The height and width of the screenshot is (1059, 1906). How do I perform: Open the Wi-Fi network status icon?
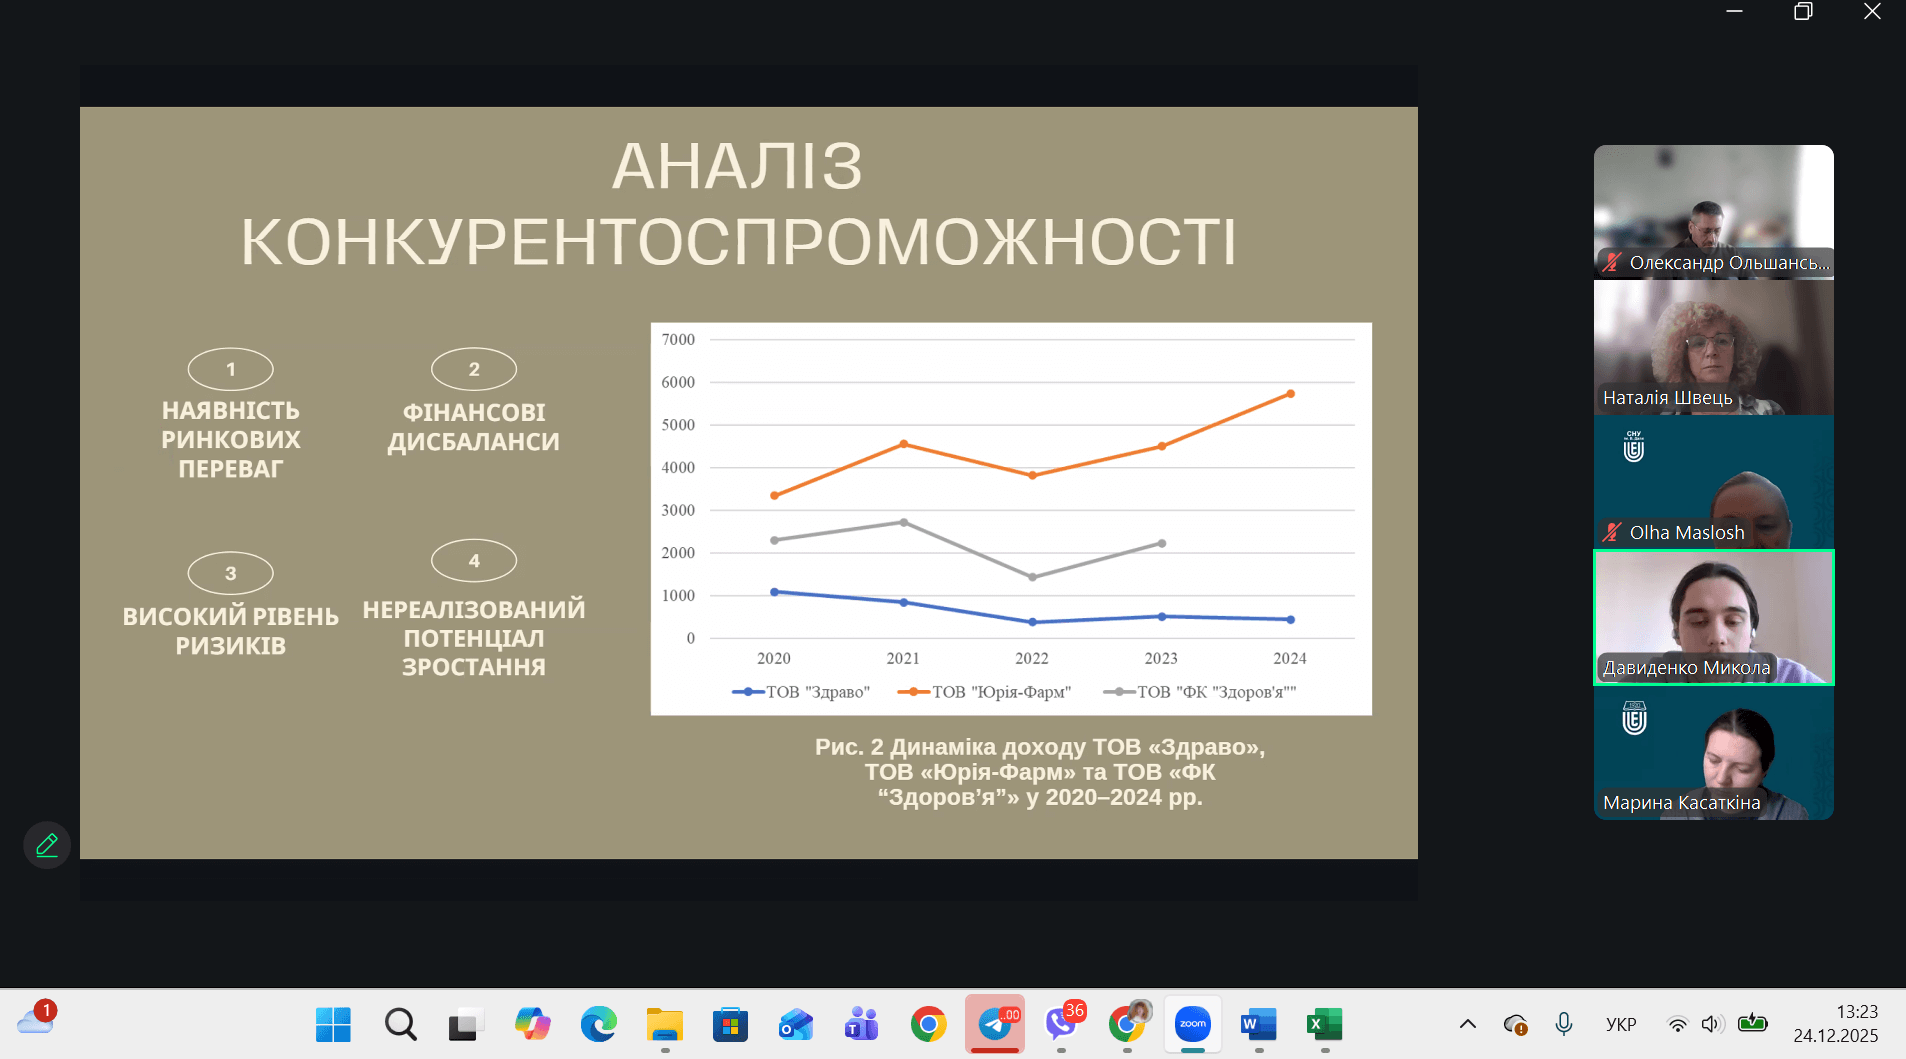tap(1678, 1024)
